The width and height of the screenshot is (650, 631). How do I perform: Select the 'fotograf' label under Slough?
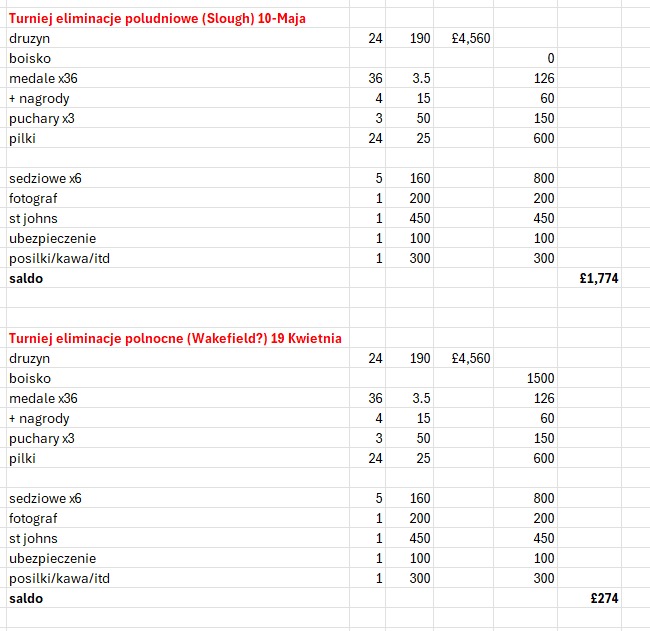(x=33, y=199)
